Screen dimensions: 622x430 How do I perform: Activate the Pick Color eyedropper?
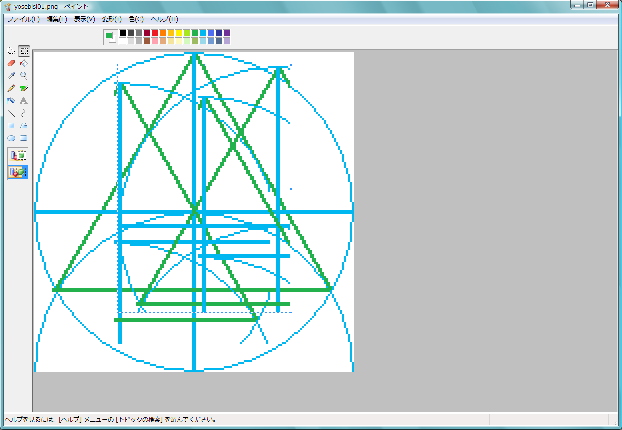pyautogui.click(x=11, y=75)
